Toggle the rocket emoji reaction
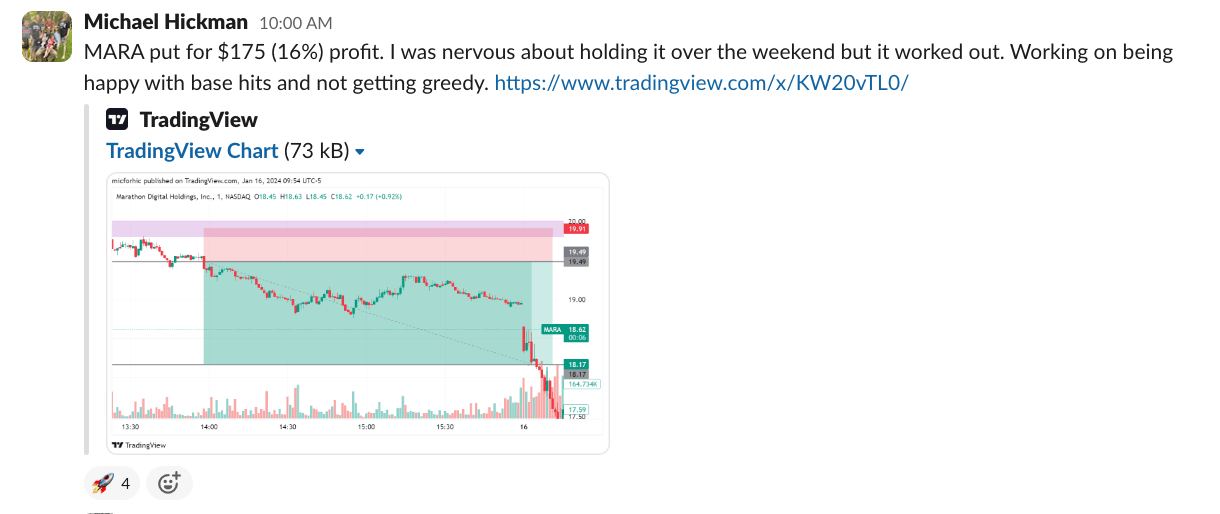 [113, 484]
